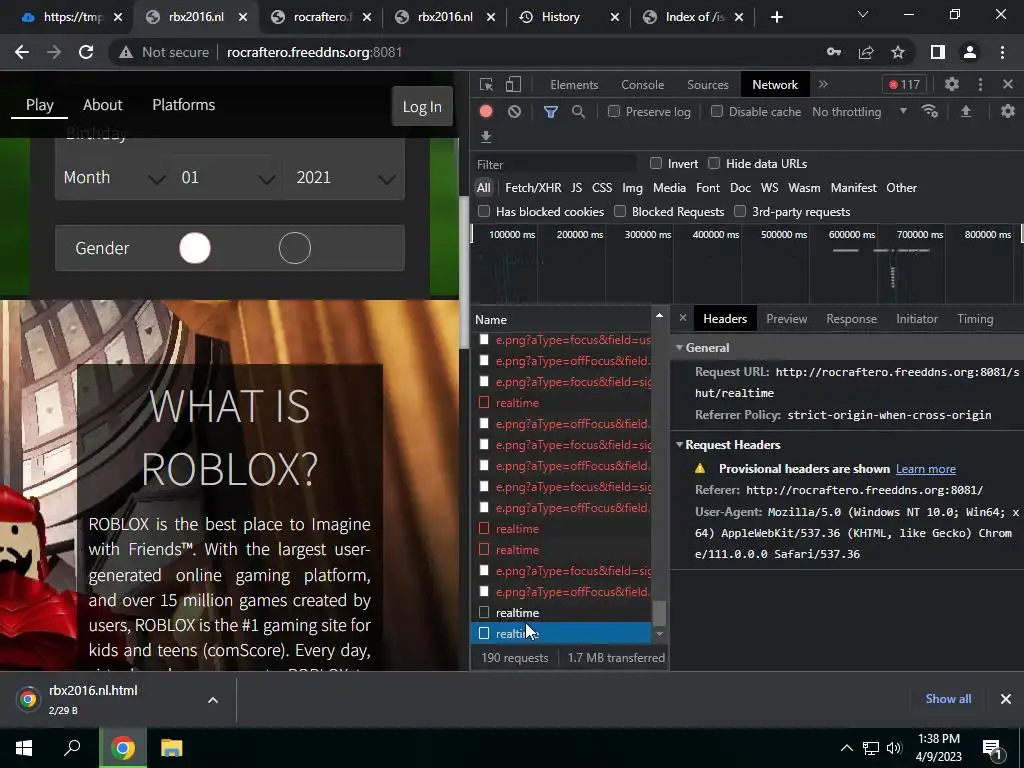Viewport: 1024px width, 768px height.
Task: Open File Explorer from the taskbar
Action: pos(171,748)
